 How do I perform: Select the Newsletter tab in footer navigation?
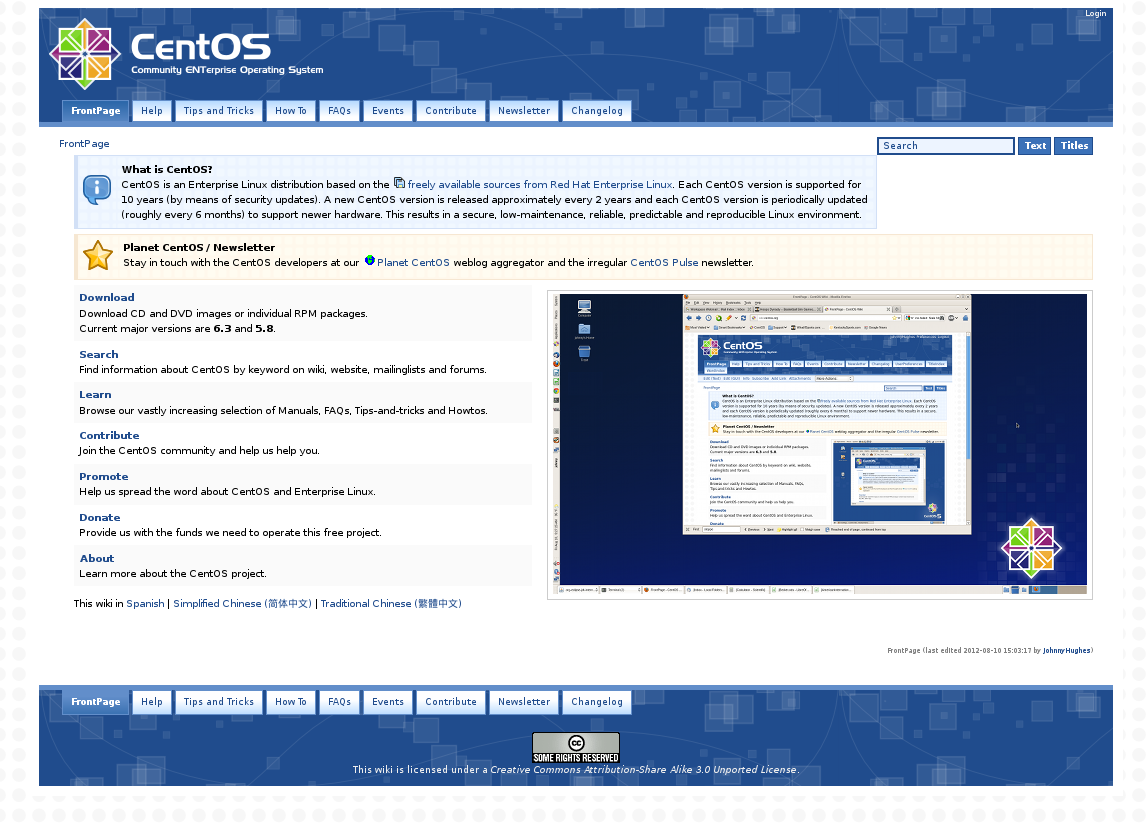[x=524, y=702]
